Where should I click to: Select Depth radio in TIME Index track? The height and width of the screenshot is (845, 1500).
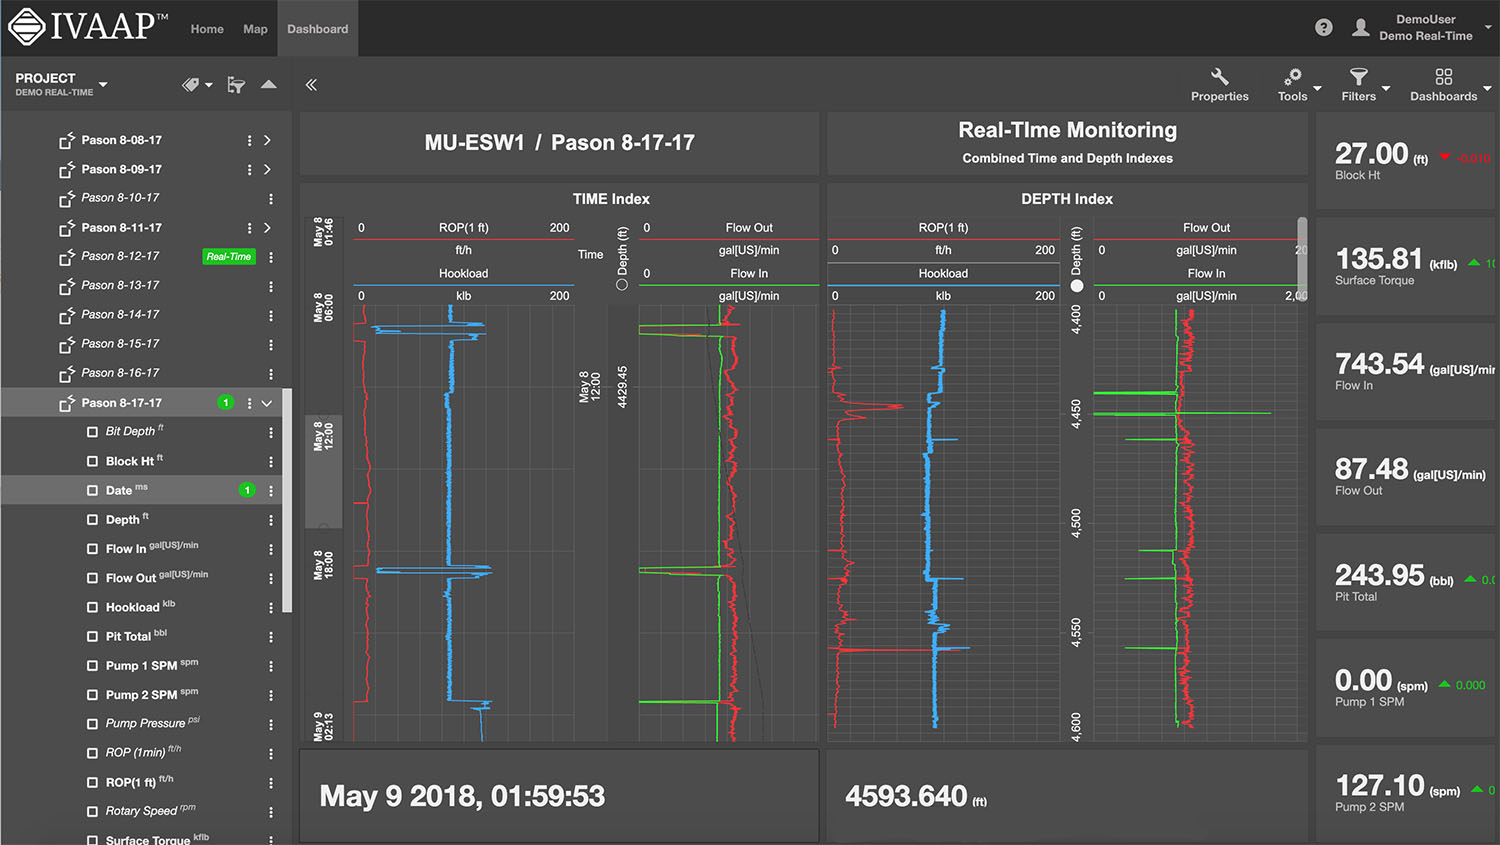click(622, 285)
